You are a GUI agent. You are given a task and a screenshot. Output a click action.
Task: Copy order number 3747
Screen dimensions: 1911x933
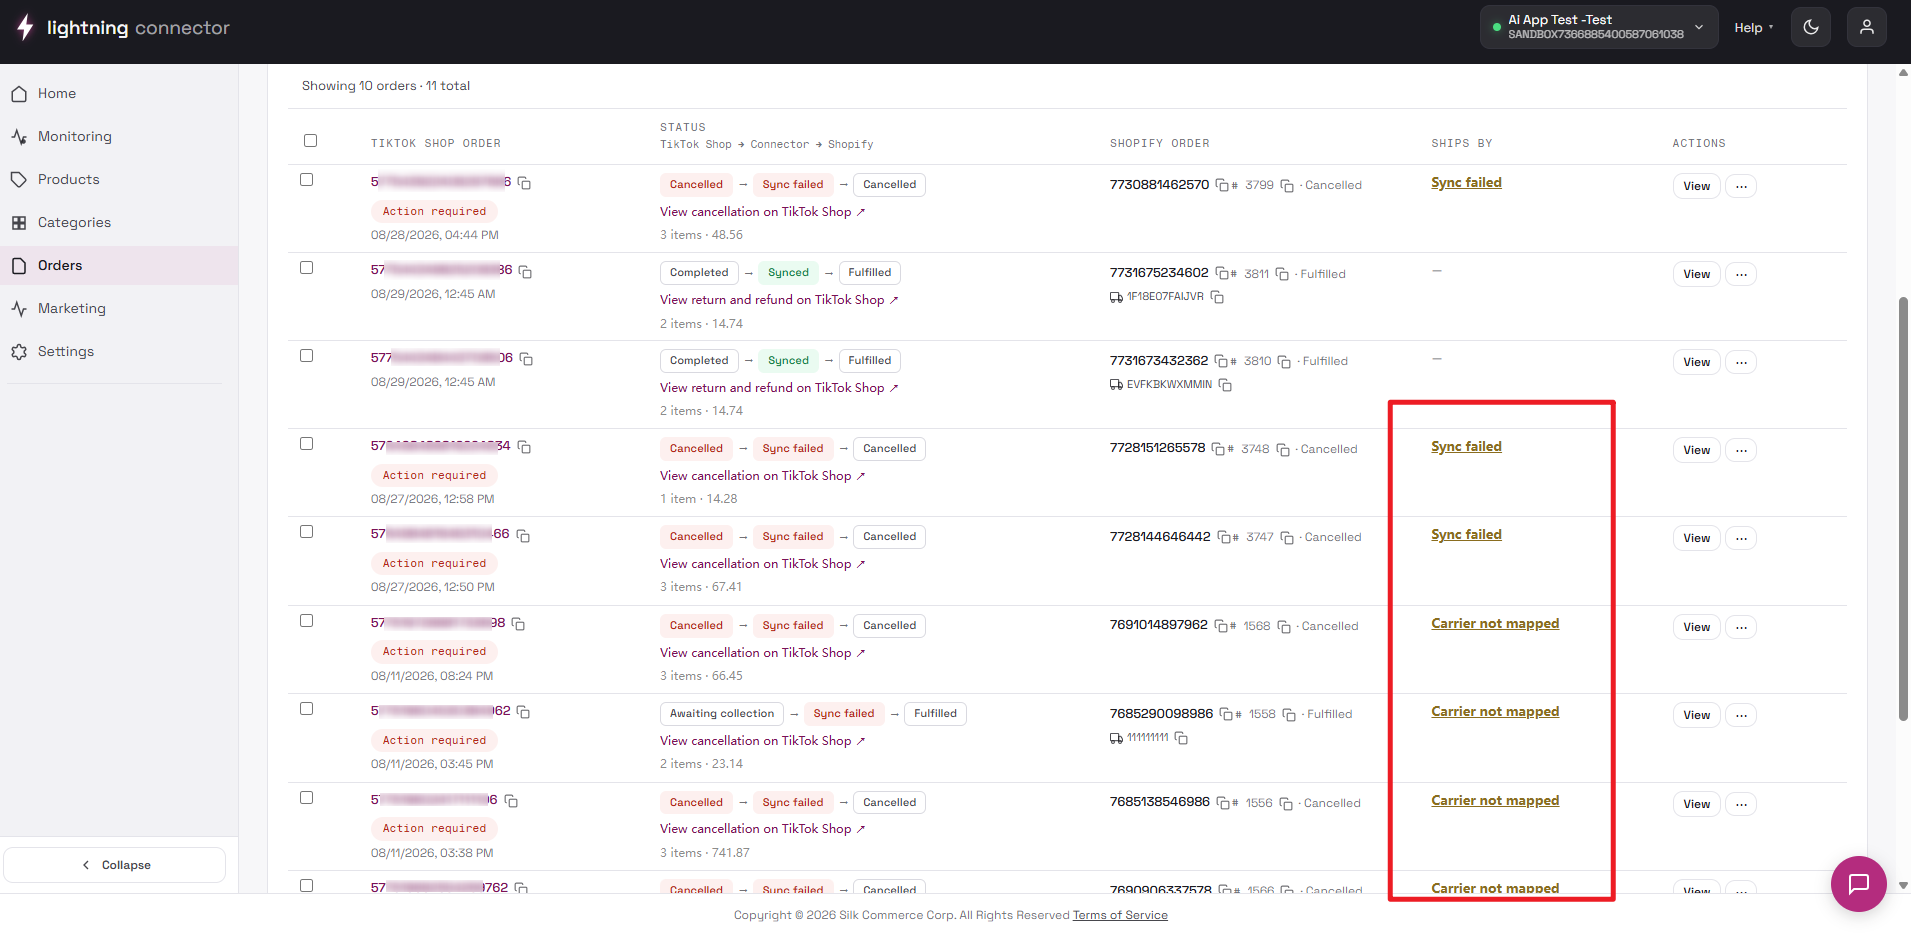click(x=1287, y=537)
